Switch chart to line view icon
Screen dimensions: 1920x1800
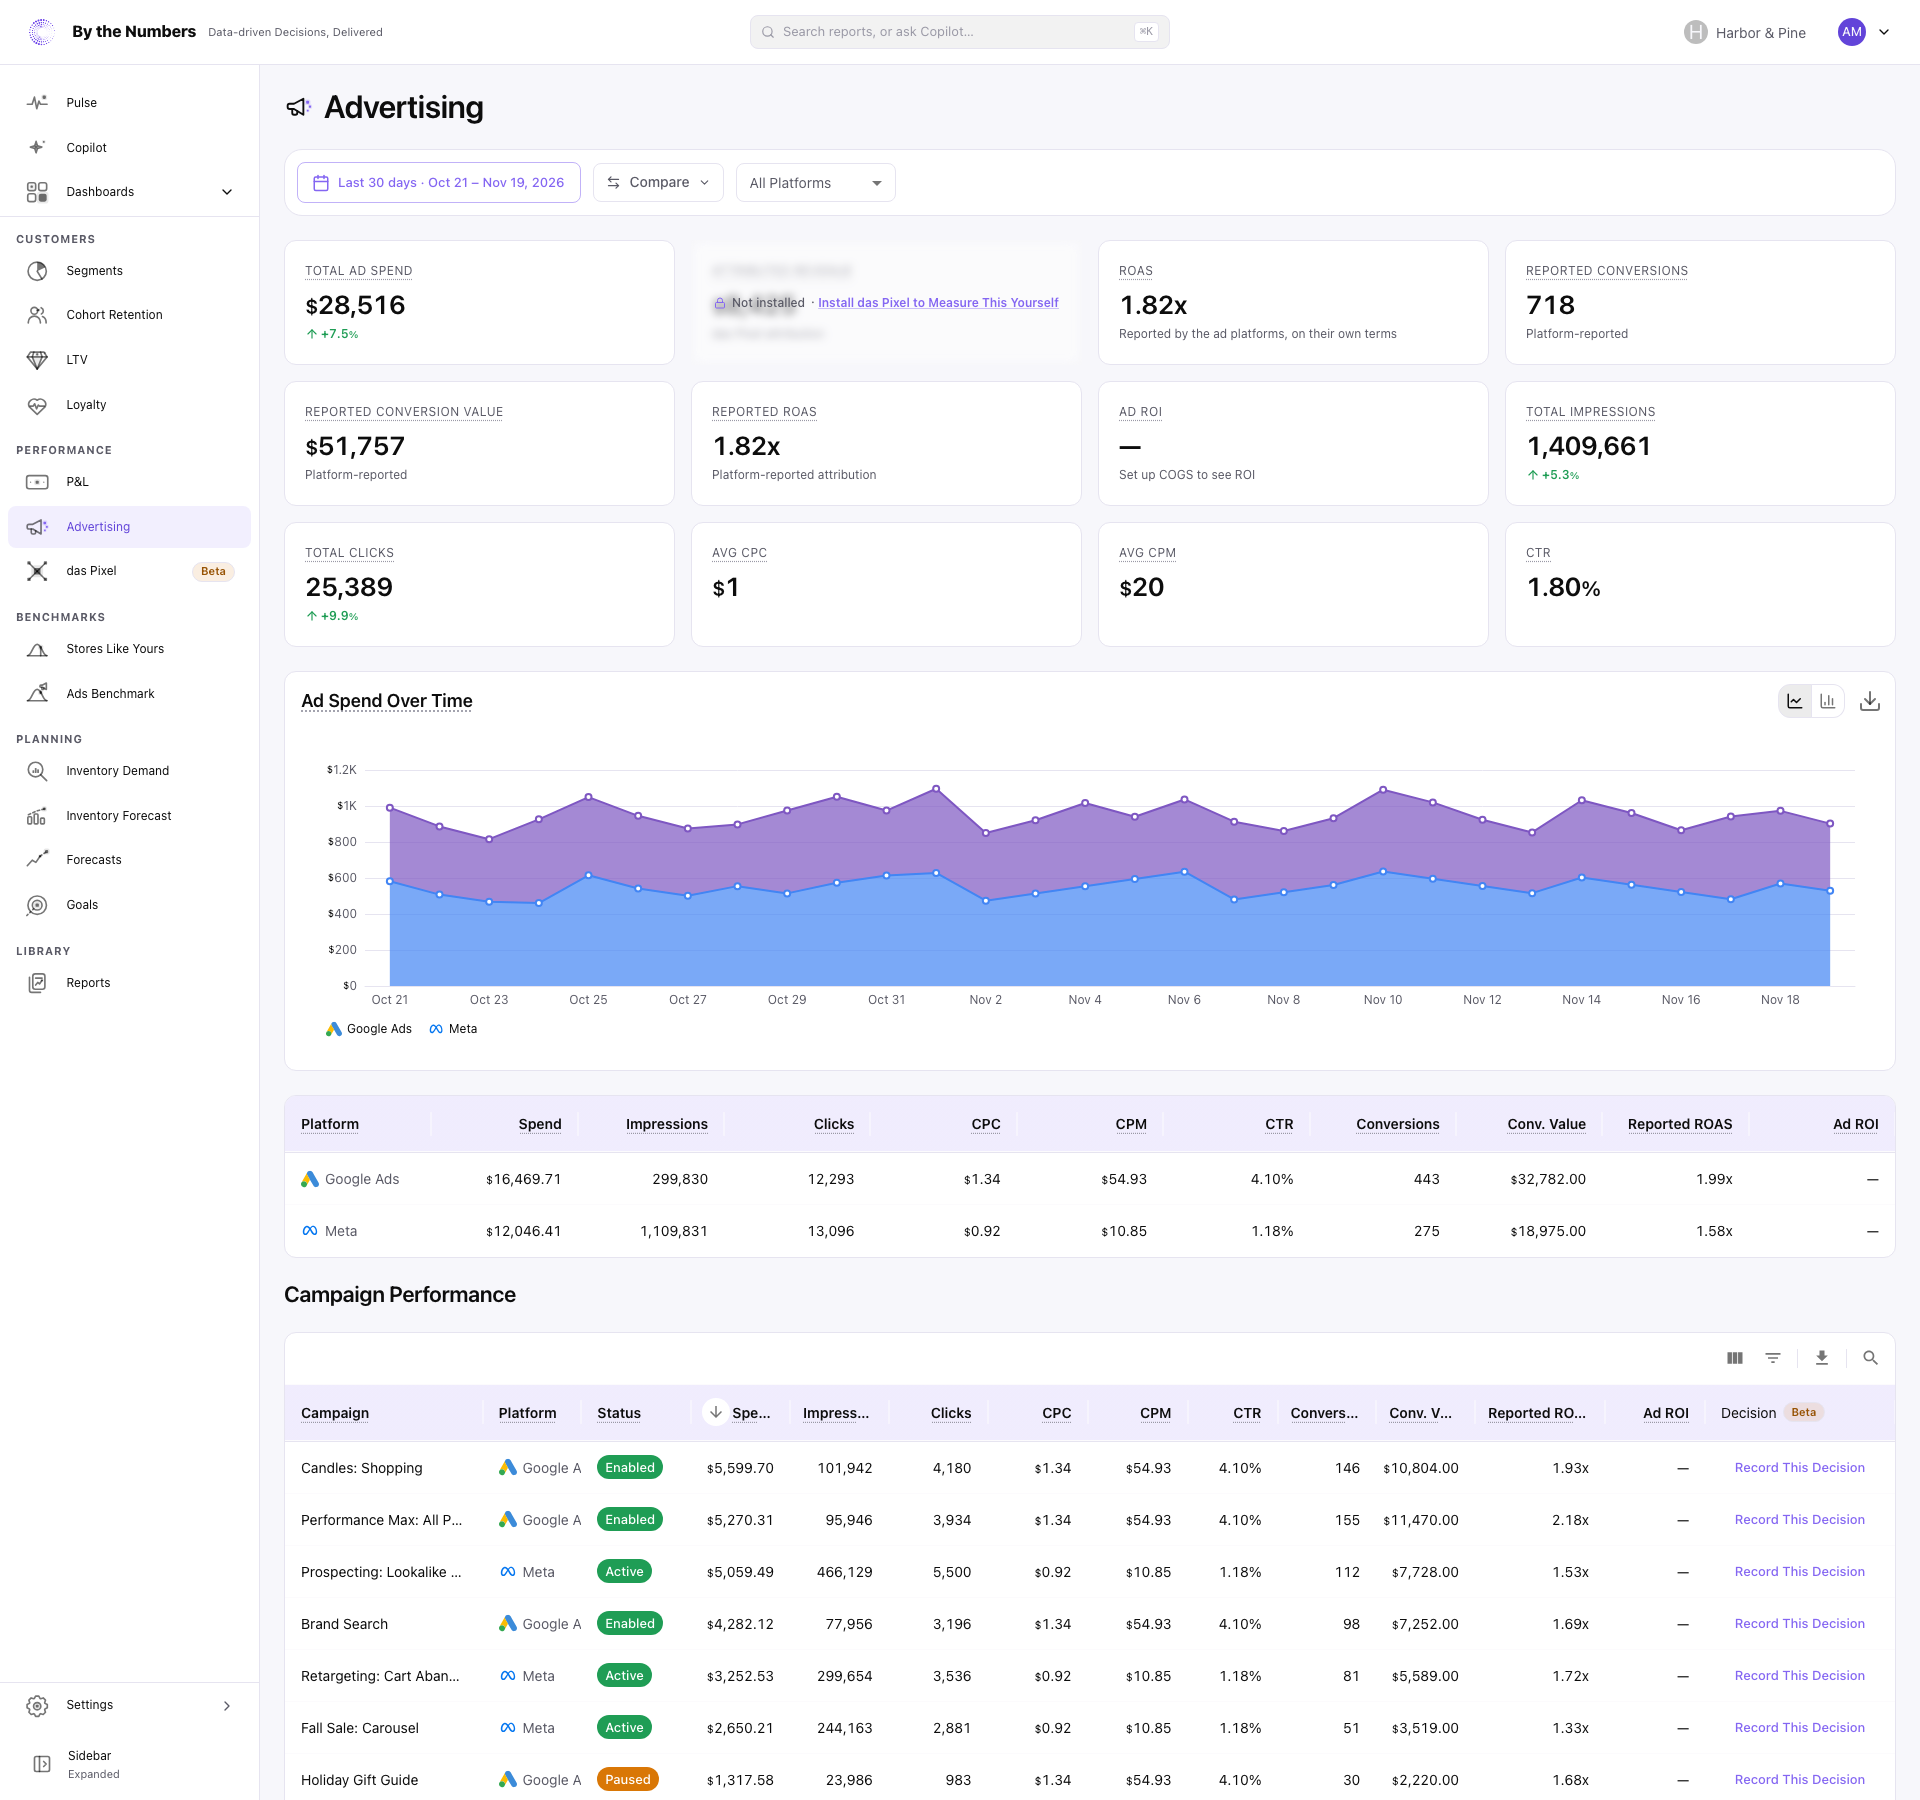1795,701
